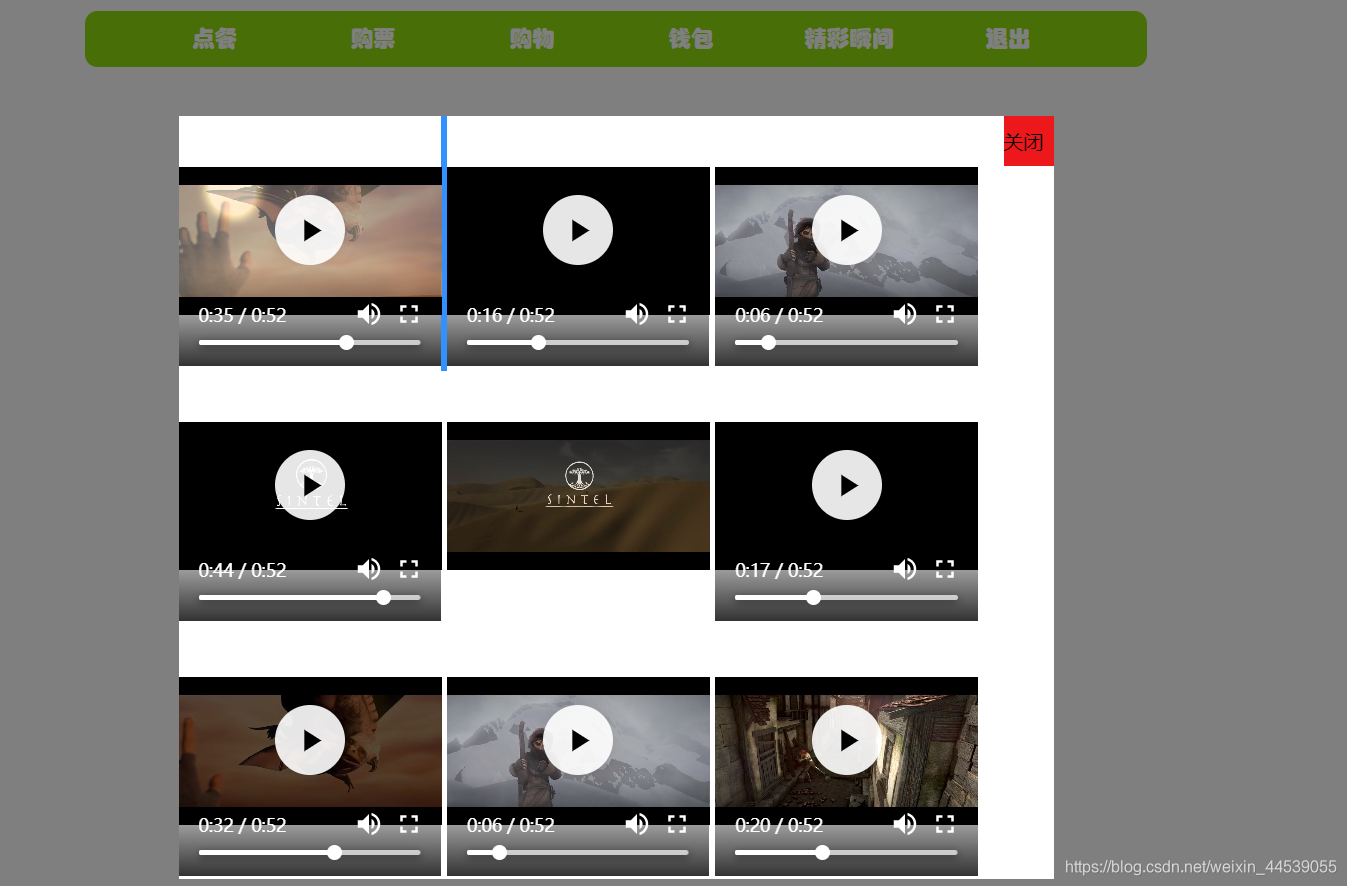The height and width of the screenshot is (886, 1347).
Task: Play the video showing 0:16 / 0:52
Action: [578, 230]
